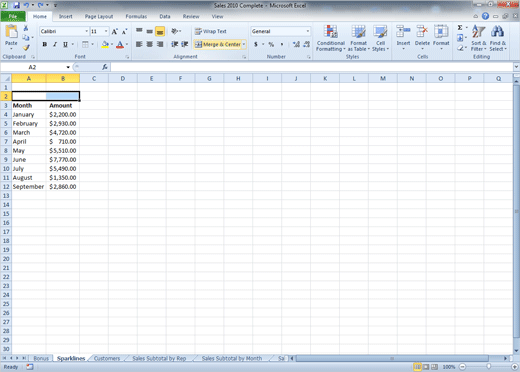The width and height of the screenshot is (520, 372).
Task: Click in the formula bar input
Action: tap(312, 67)
